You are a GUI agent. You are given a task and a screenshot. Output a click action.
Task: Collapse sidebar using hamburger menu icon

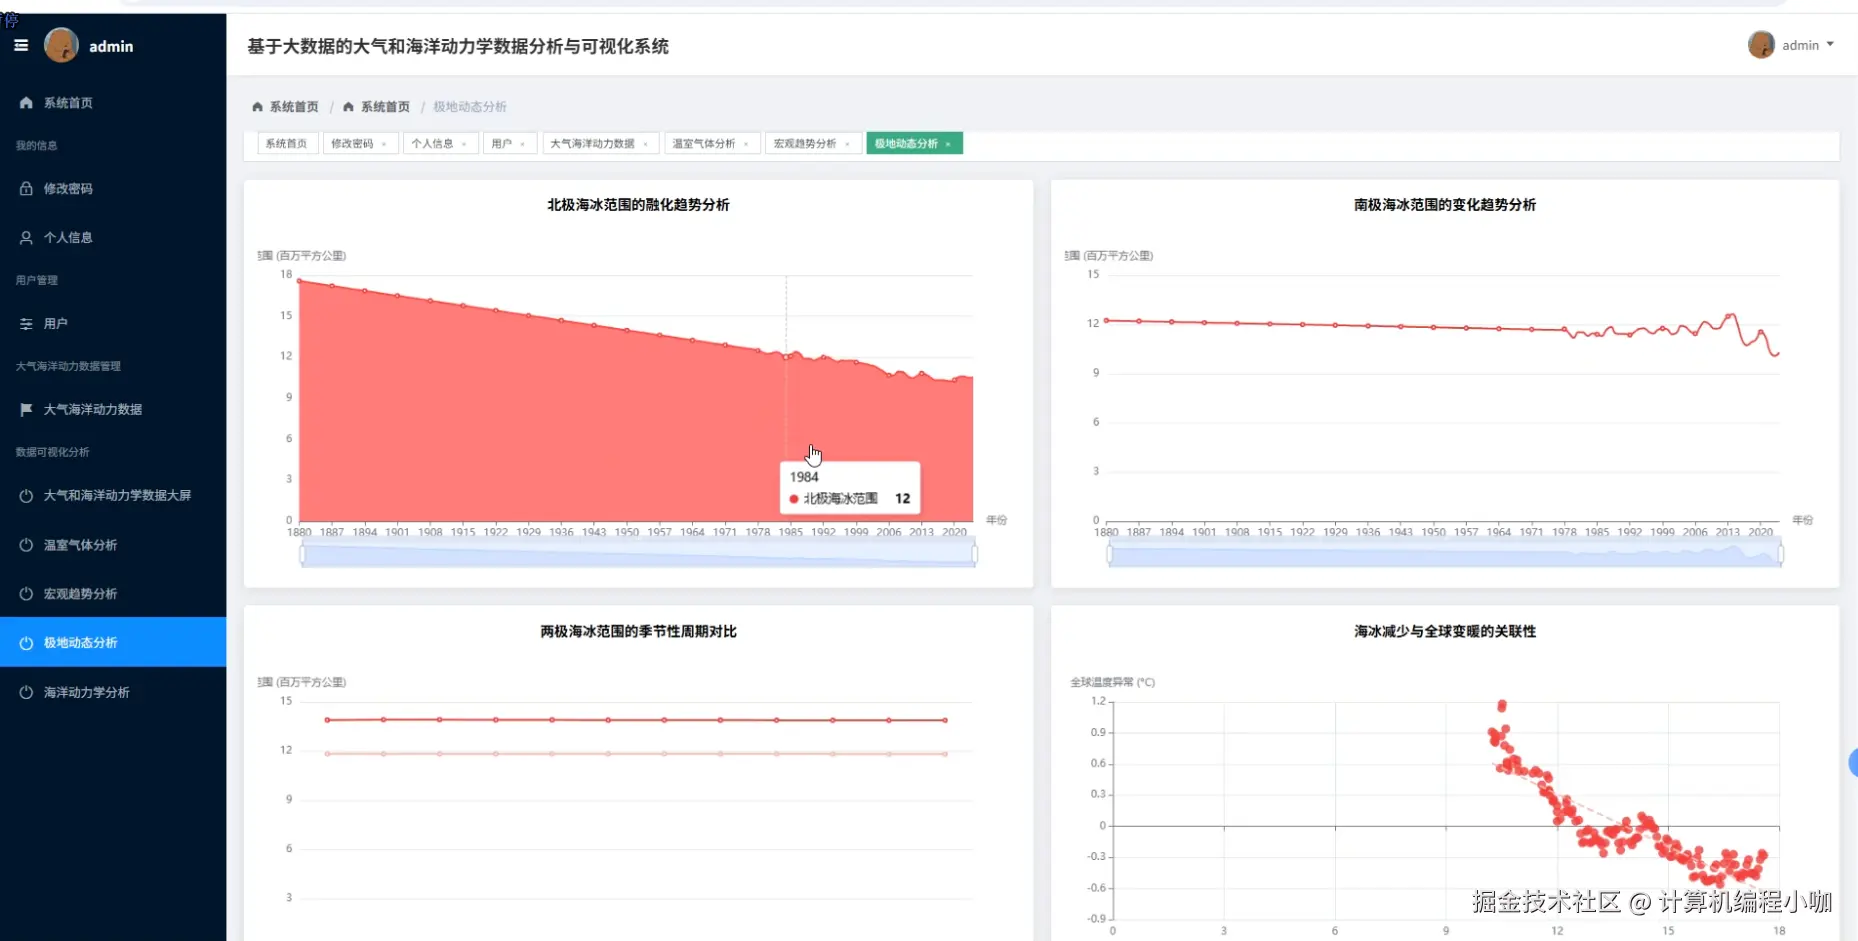pos(21,46)
